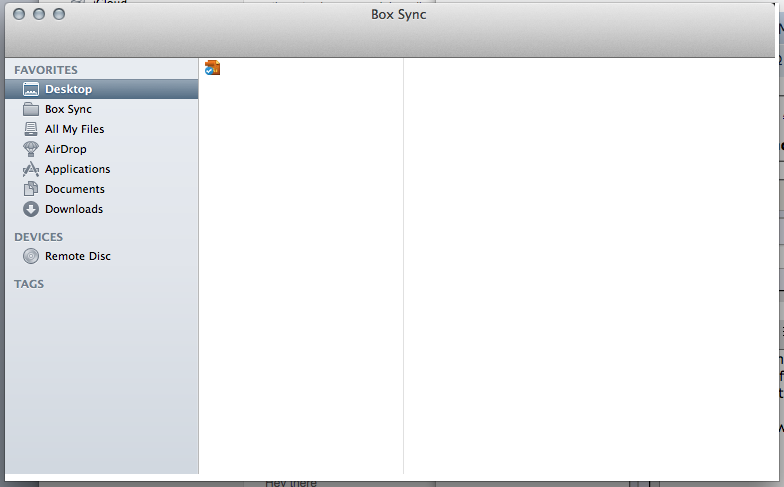
Task: Click the Documents pages icon
Action: click(x=30, y=188)
